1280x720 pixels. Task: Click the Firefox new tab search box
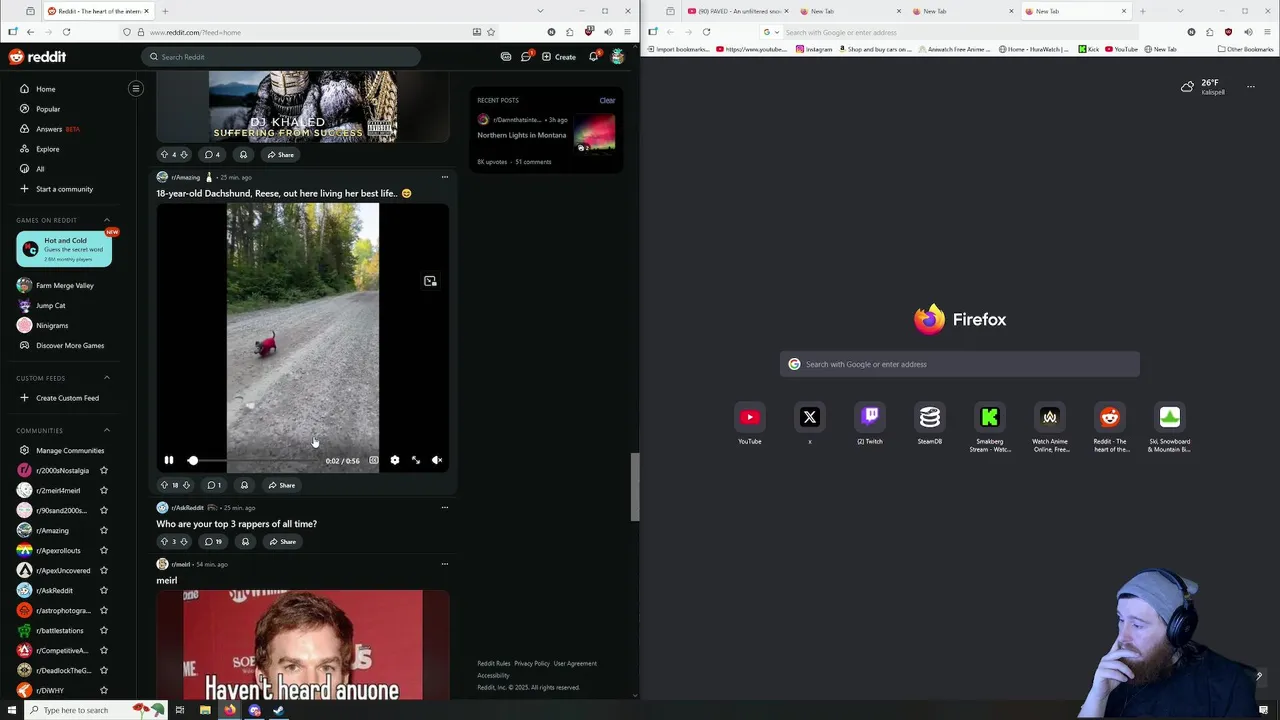960,364
